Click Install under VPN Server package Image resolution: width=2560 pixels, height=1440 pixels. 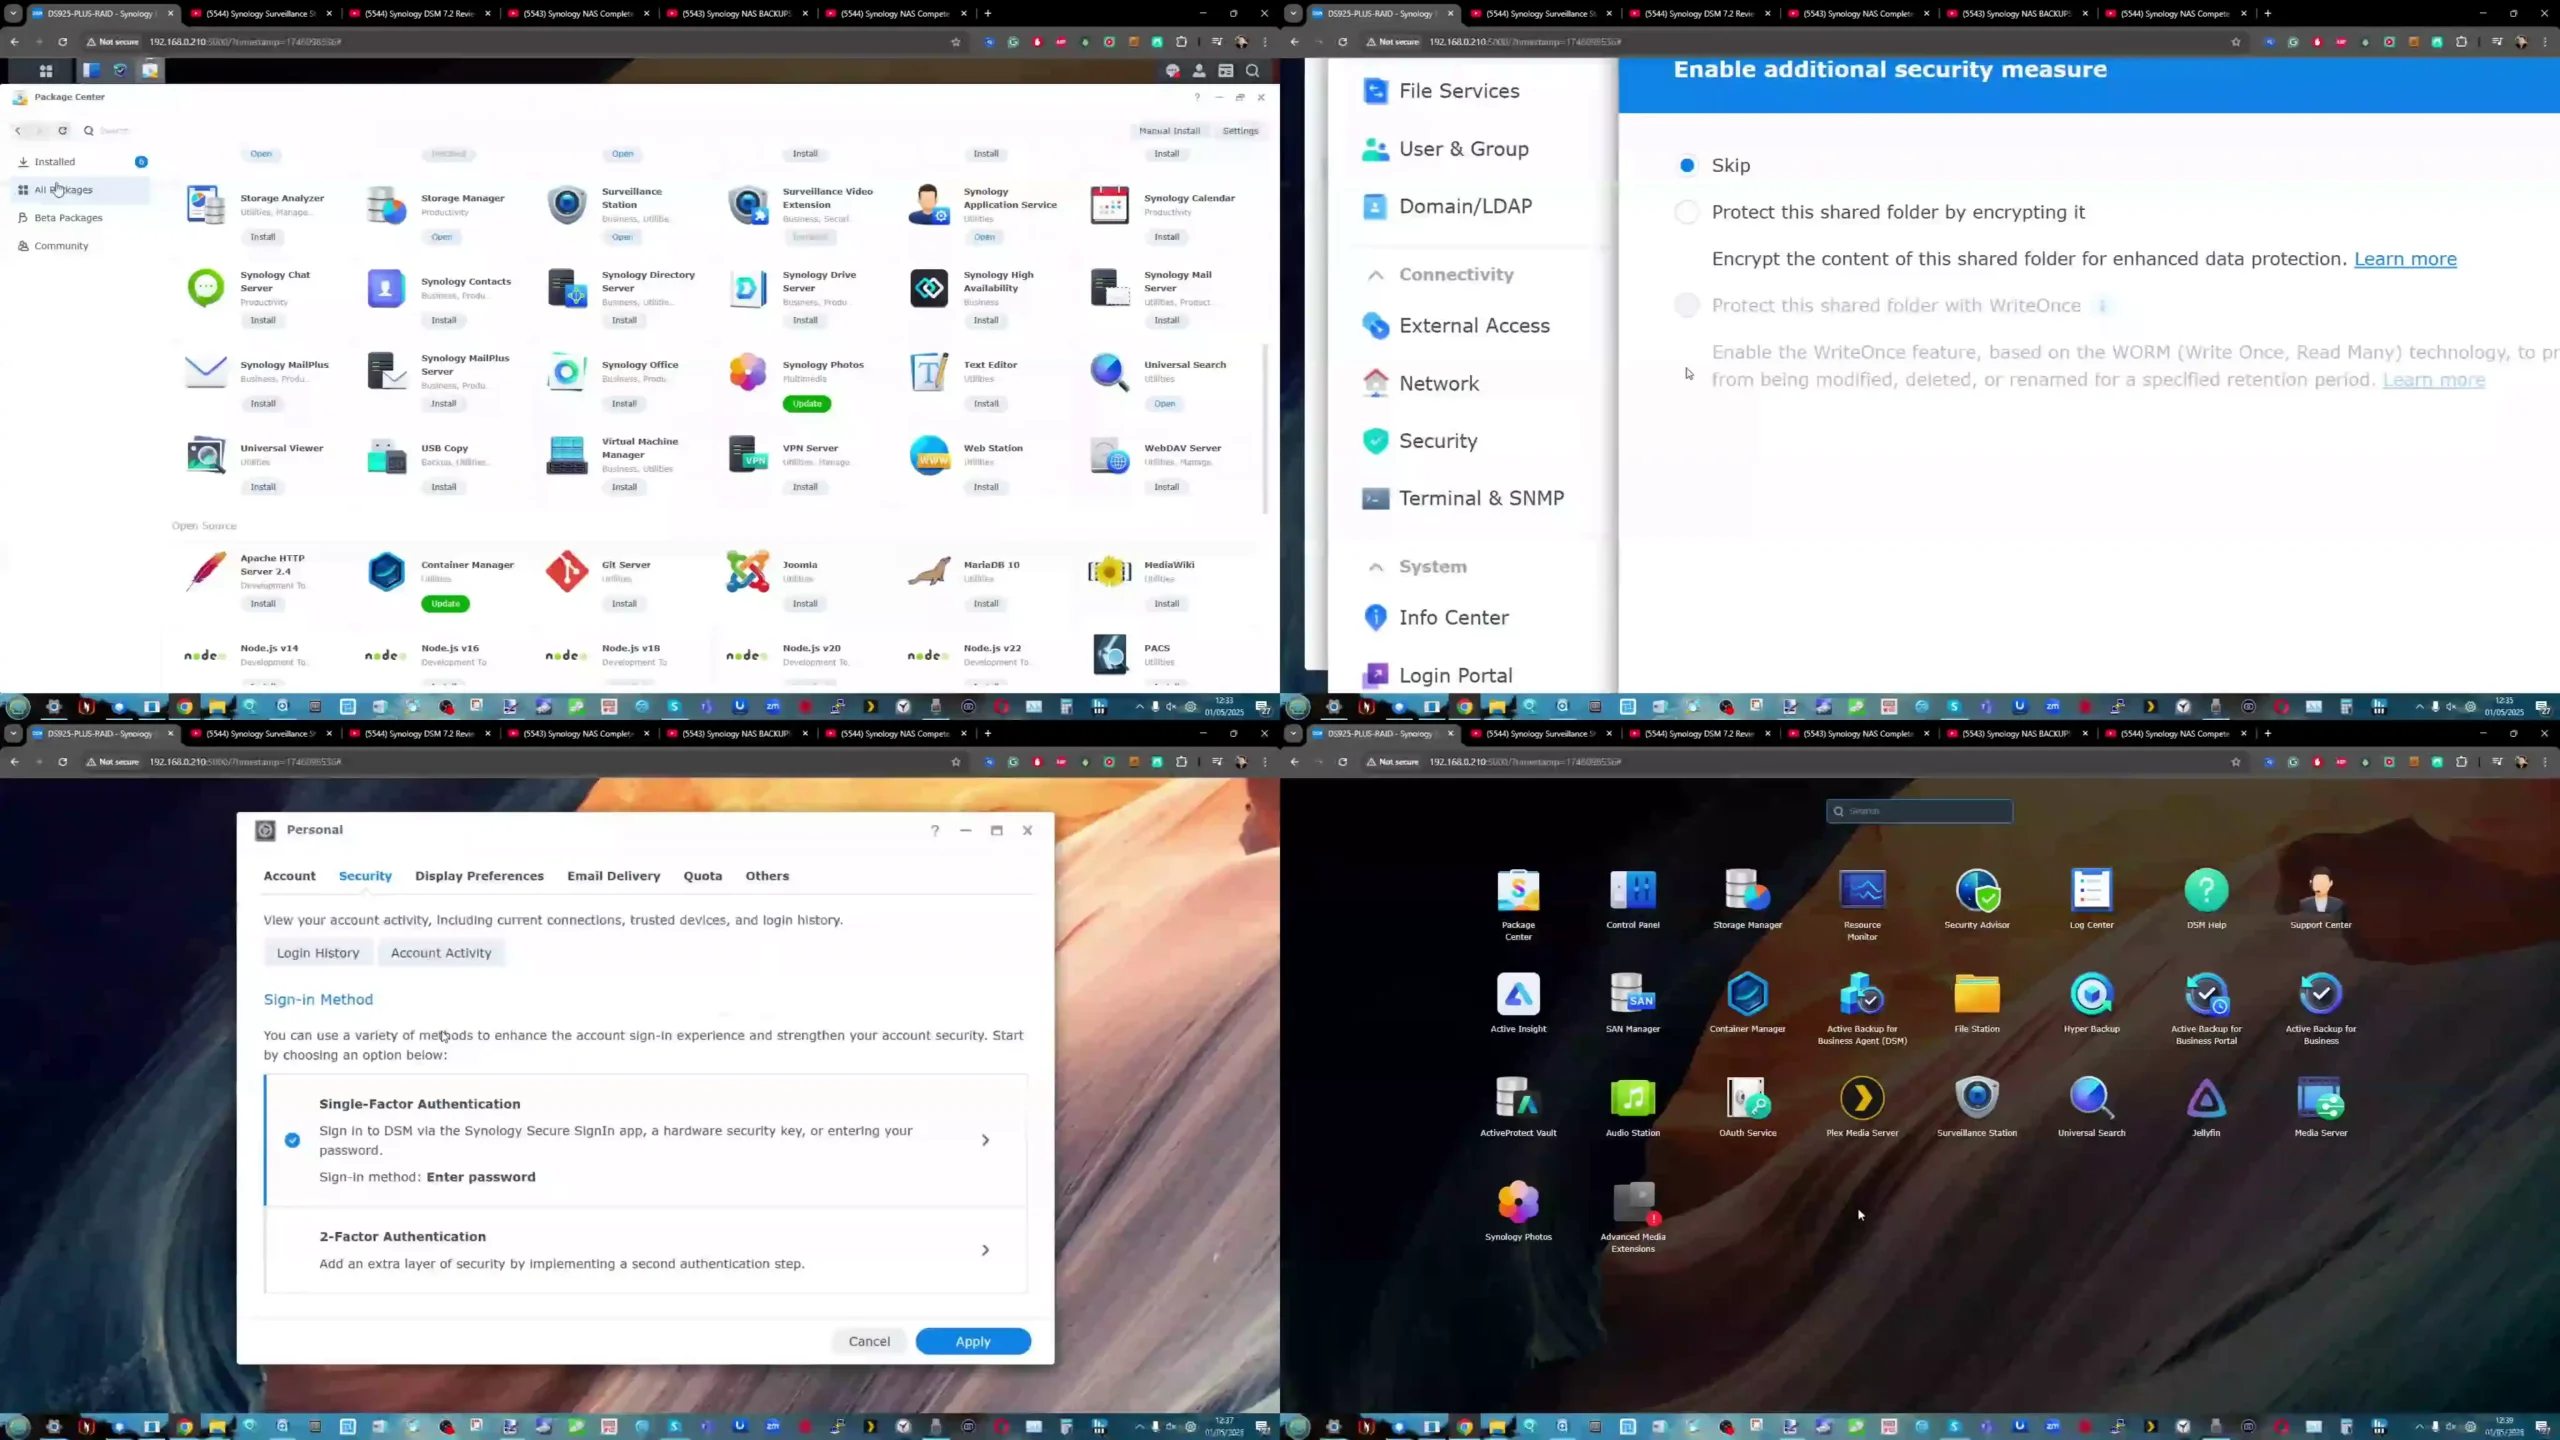[x=805, y=487]
